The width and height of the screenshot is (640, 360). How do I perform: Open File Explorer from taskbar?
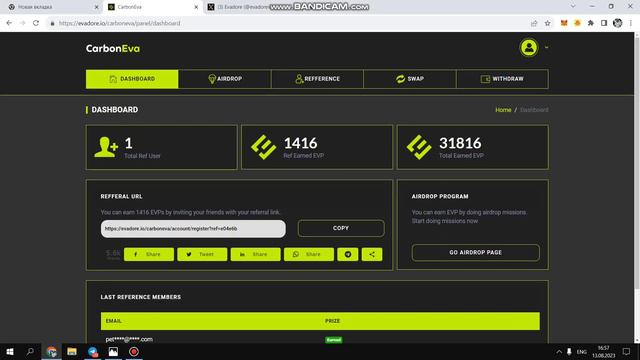[72, 351]
